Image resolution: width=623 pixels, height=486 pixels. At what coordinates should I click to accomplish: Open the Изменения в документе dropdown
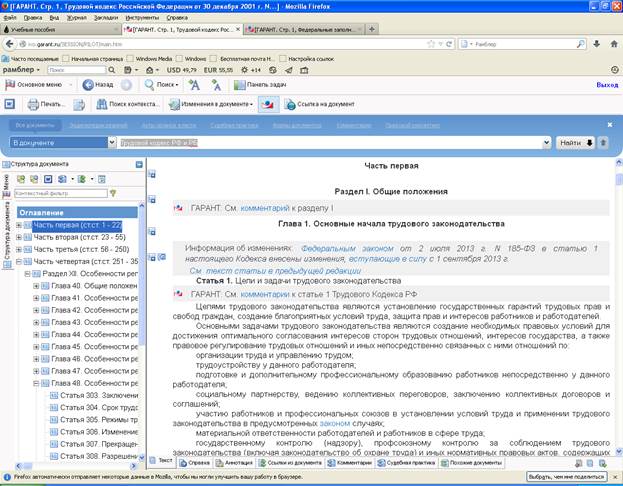[x=212, y=104]
